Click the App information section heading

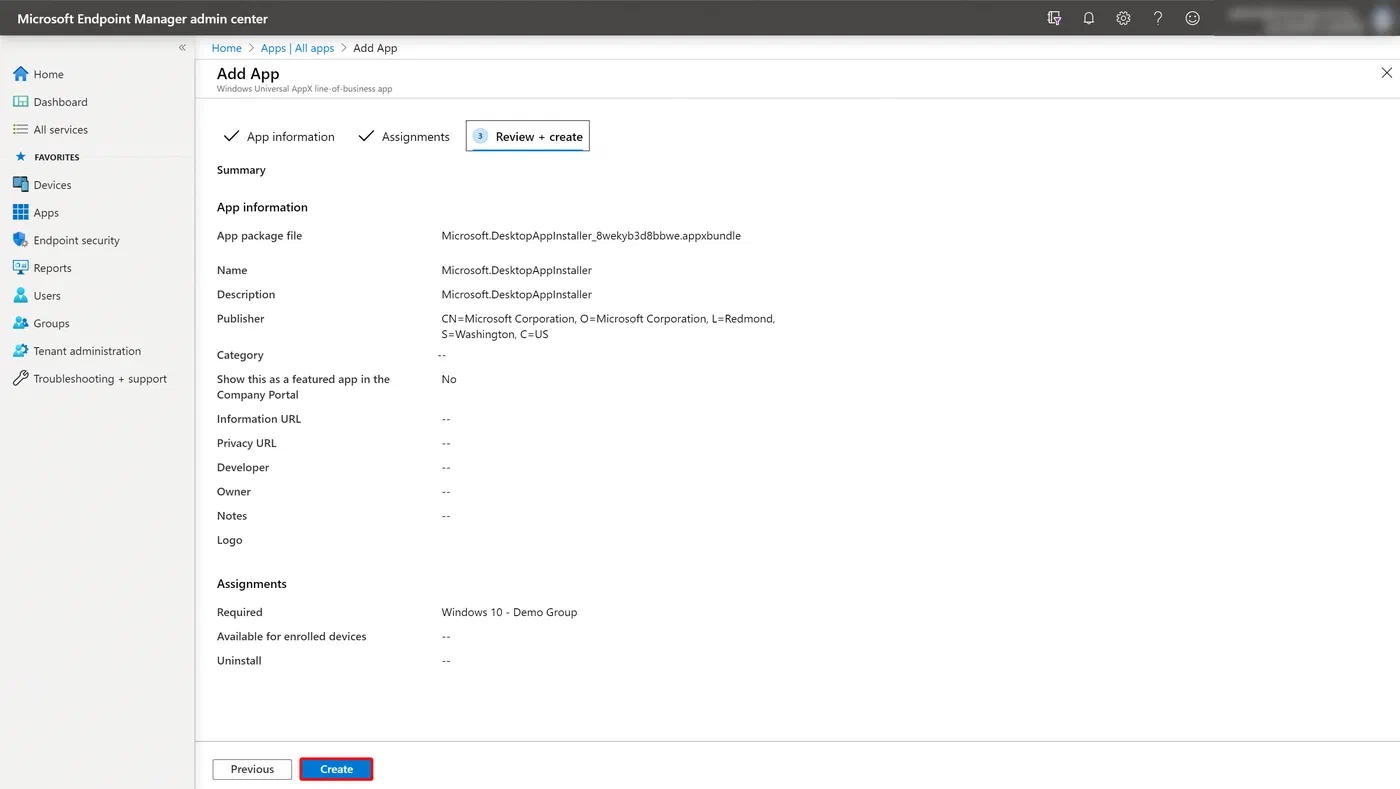point(262,208)
